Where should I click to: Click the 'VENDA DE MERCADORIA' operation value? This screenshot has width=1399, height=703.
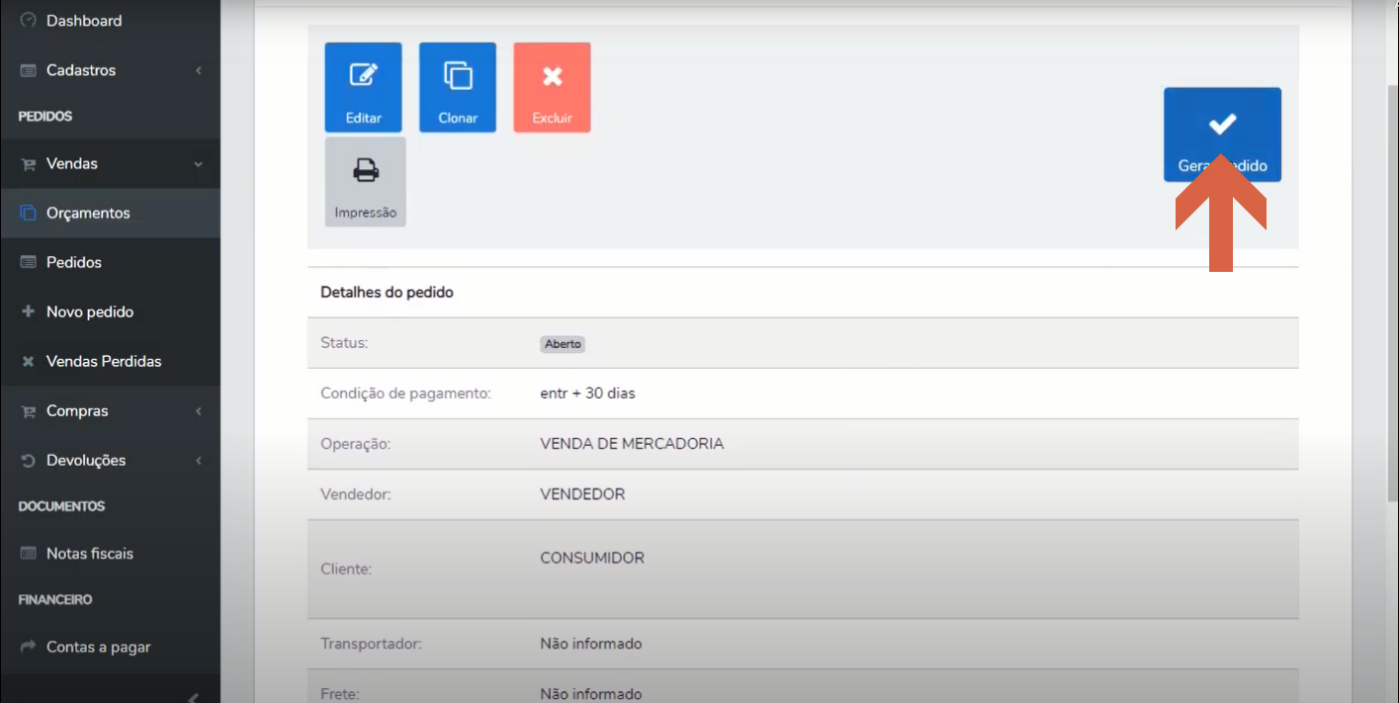pyautogui.click(x=632, y=443)
